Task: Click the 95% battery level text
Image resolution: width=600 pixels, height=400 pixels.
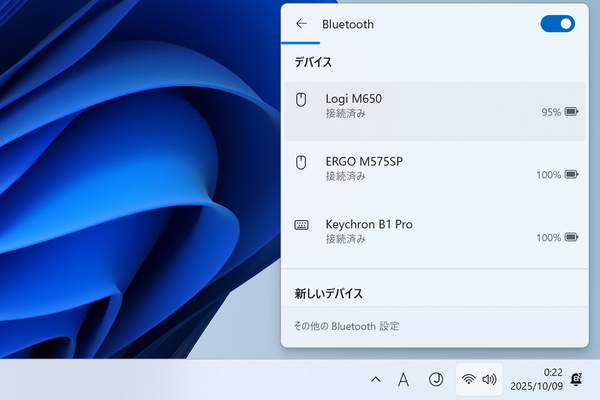Action: 551,112
